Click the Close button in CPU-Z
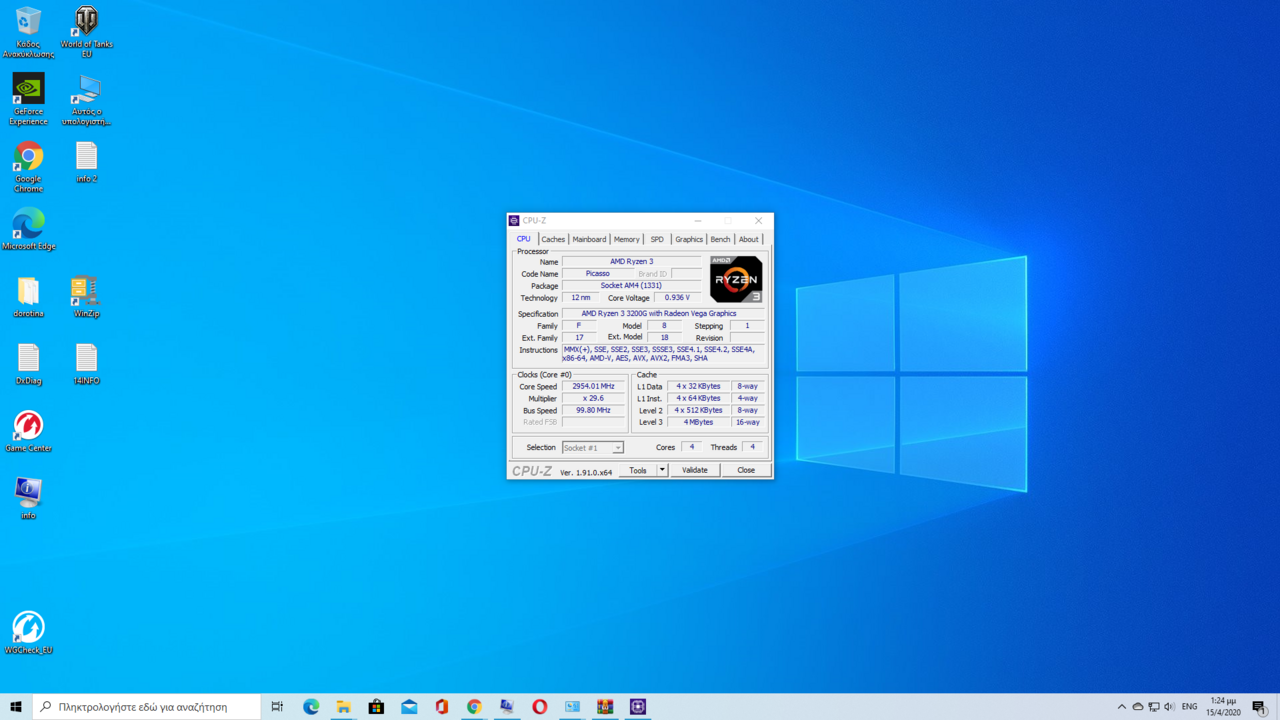The height and width of the screenshot is (720, 1280). pyautogui.click(x=746, y=470)
